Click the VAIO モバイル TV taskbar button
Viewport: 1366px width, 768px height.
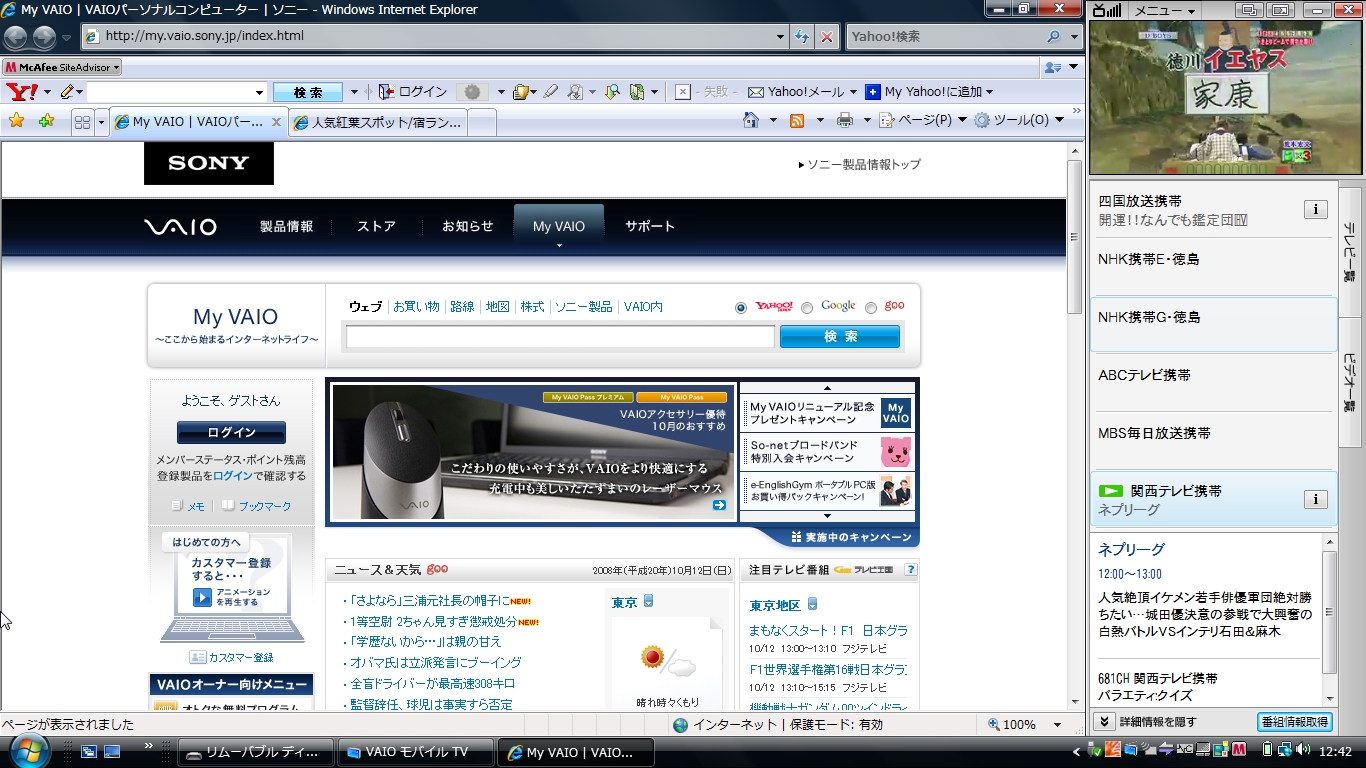pyautogui.click(x=416, y=752)
